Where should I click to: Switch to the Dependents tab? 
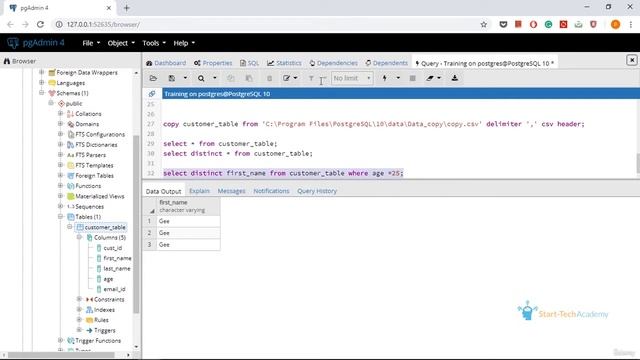tap(387, 63)
